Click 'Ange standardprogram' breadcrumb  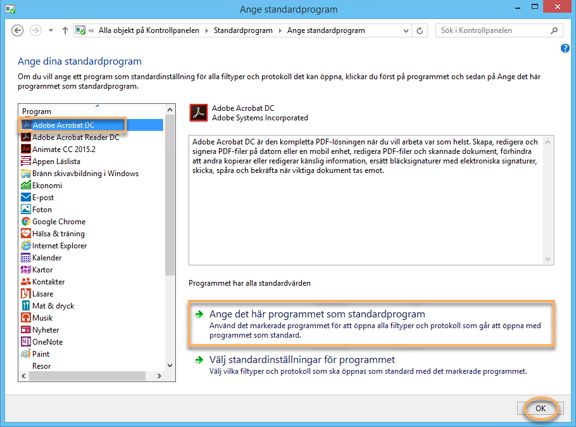(326, 30)
